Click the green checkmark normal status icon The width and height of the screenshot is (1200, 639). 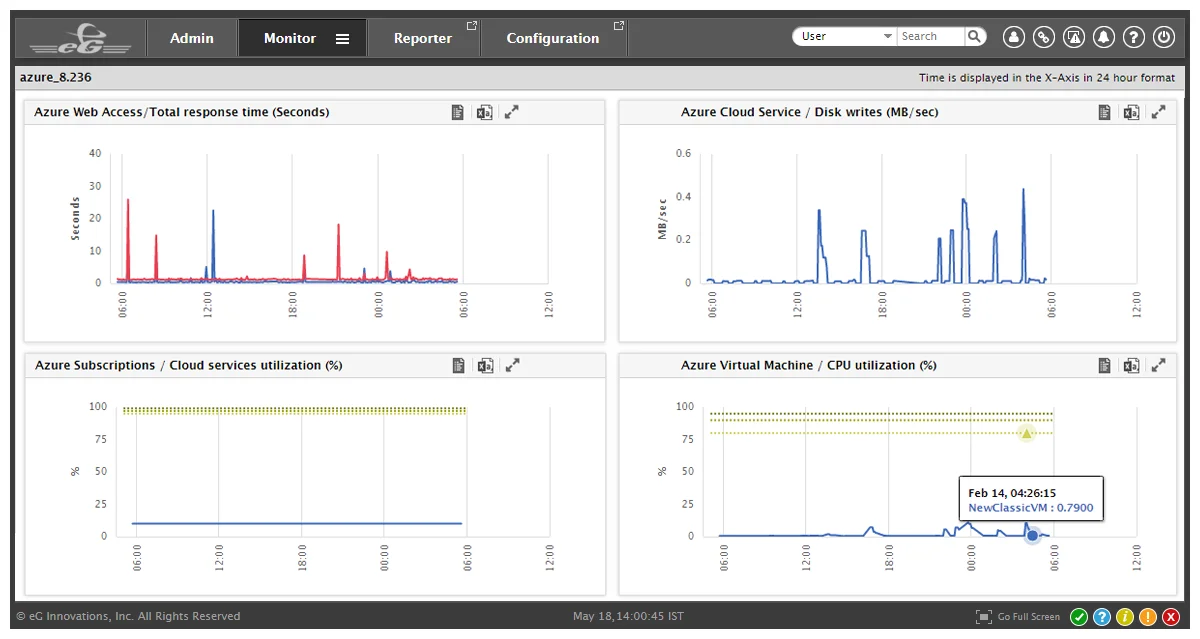tap(1079, 617)
